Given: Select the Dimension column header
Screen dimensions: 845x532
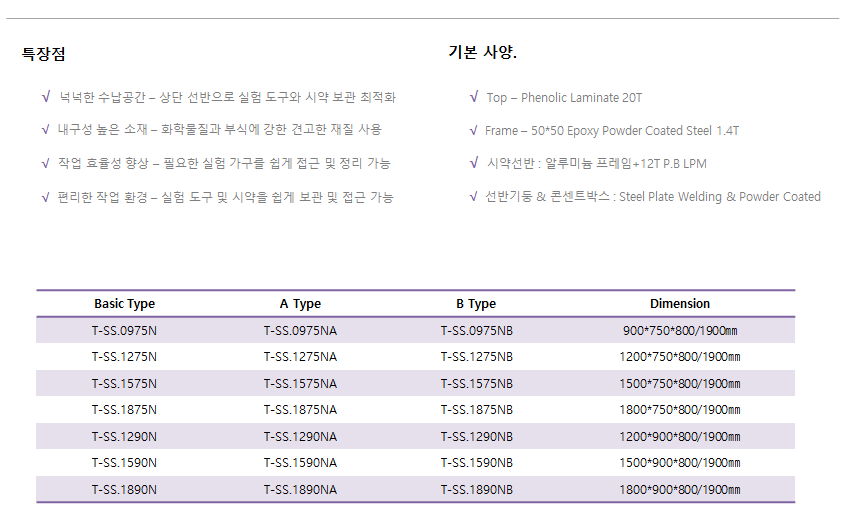Looking at the screenshot, I should point(680,303).
